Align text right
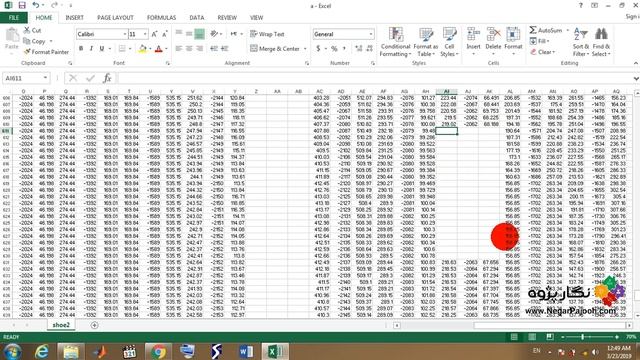 click(199, 49)
